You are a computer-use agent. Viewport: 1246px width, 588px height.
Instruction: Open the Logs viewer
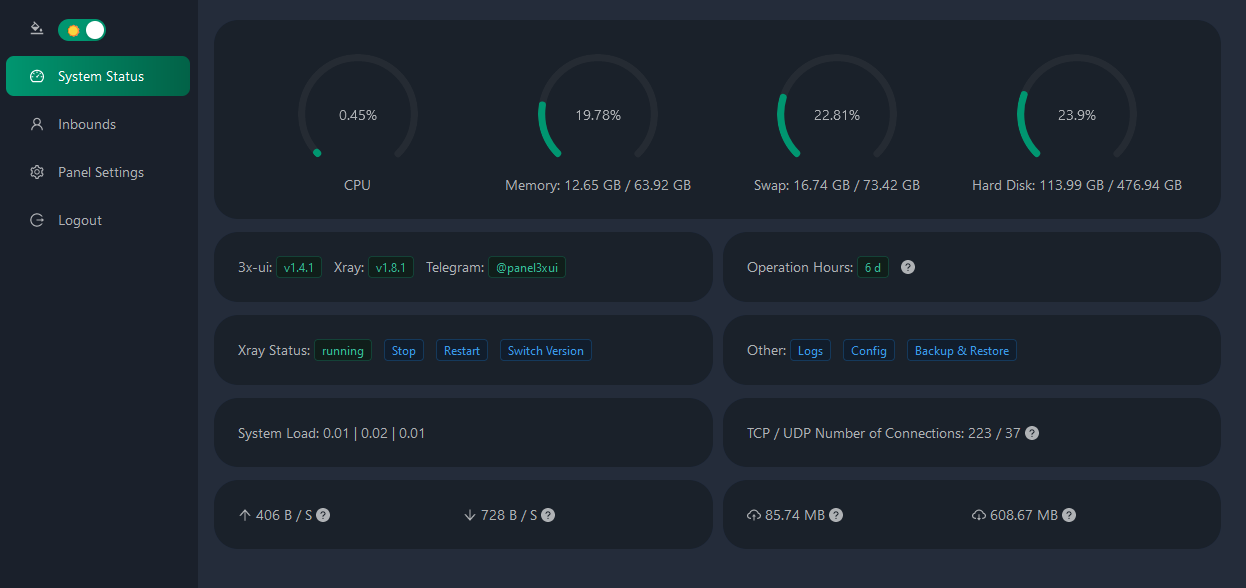[x=810, y=351]
